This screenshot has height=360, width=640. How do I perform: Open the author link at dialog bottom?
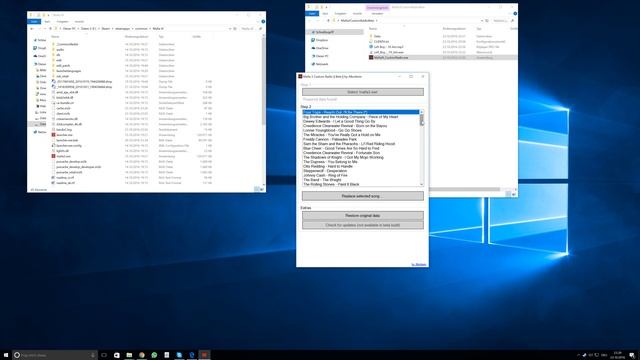(x=419, y=264)
